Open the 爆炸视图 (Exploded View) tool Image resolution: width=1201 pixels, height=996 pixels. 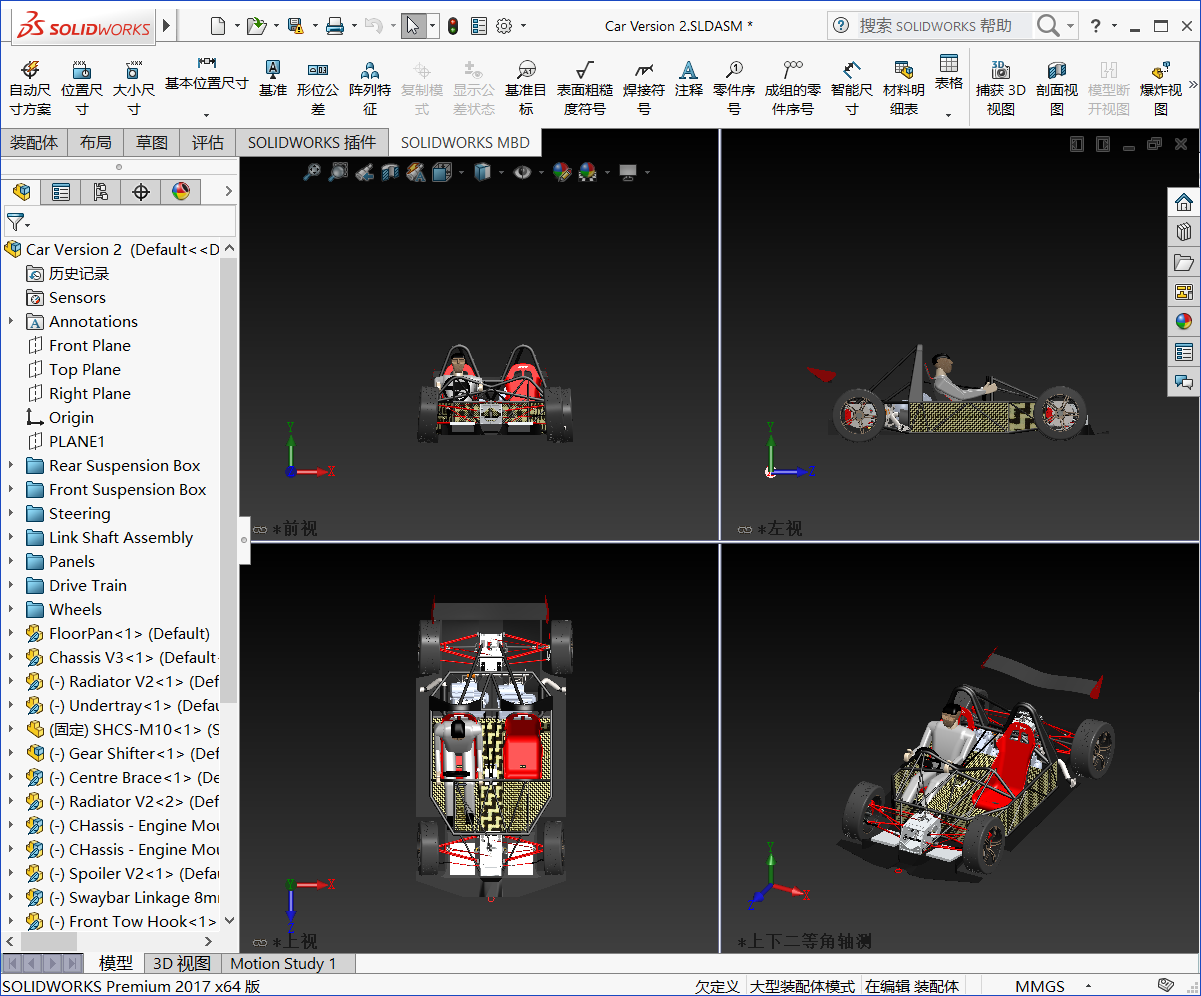click(1160, 87)
